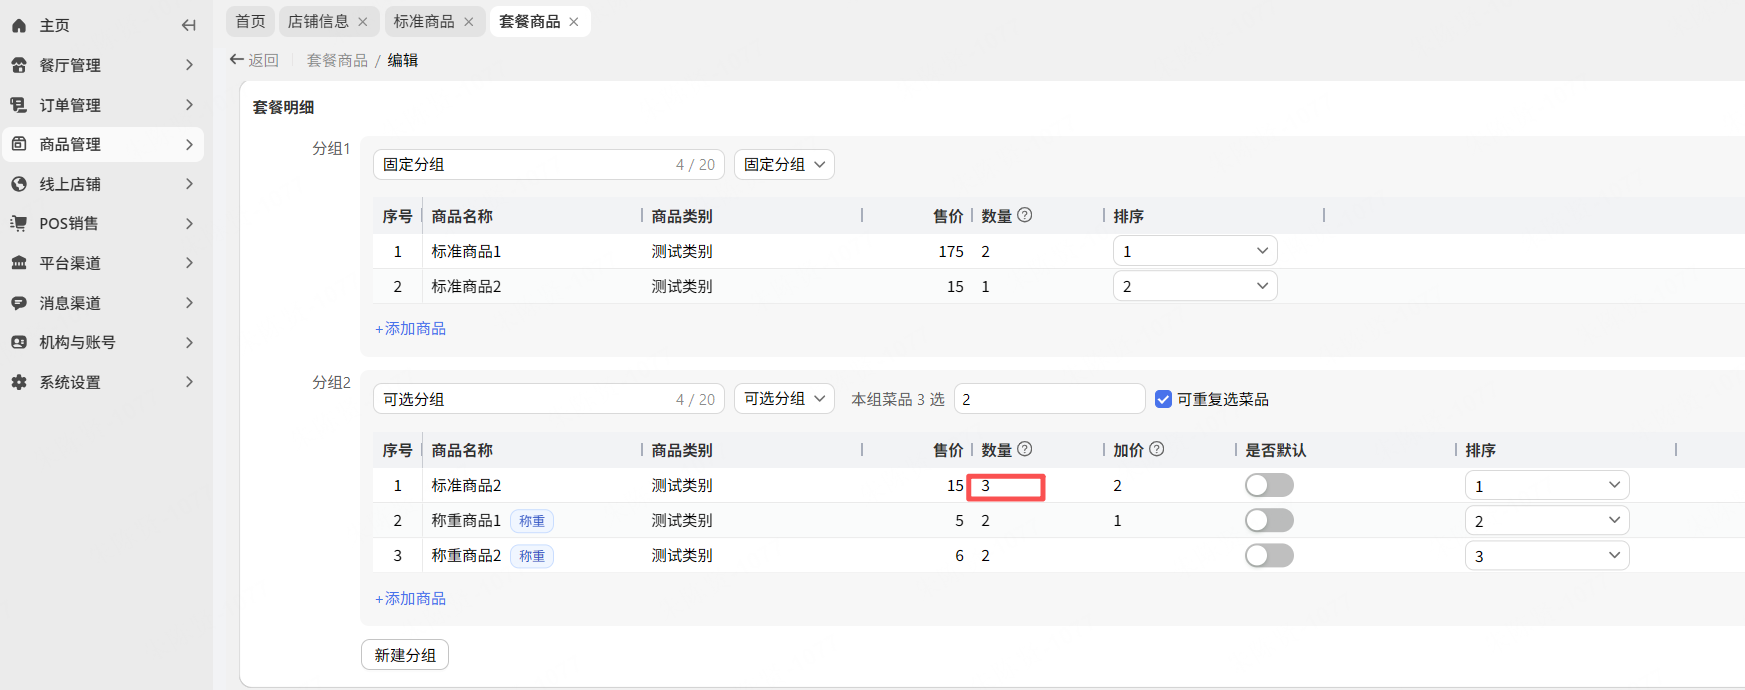Switch to the 标准商品 tab

(424, 21)
